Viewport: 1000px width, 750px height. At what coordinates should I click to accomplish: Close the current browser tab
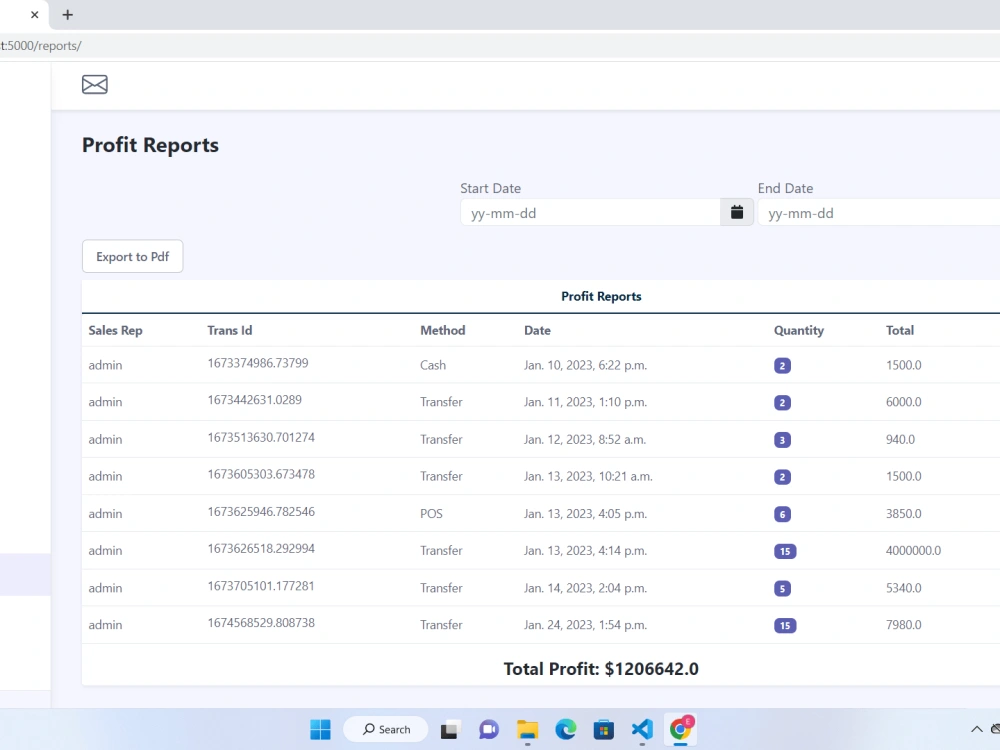pos(34,15)
